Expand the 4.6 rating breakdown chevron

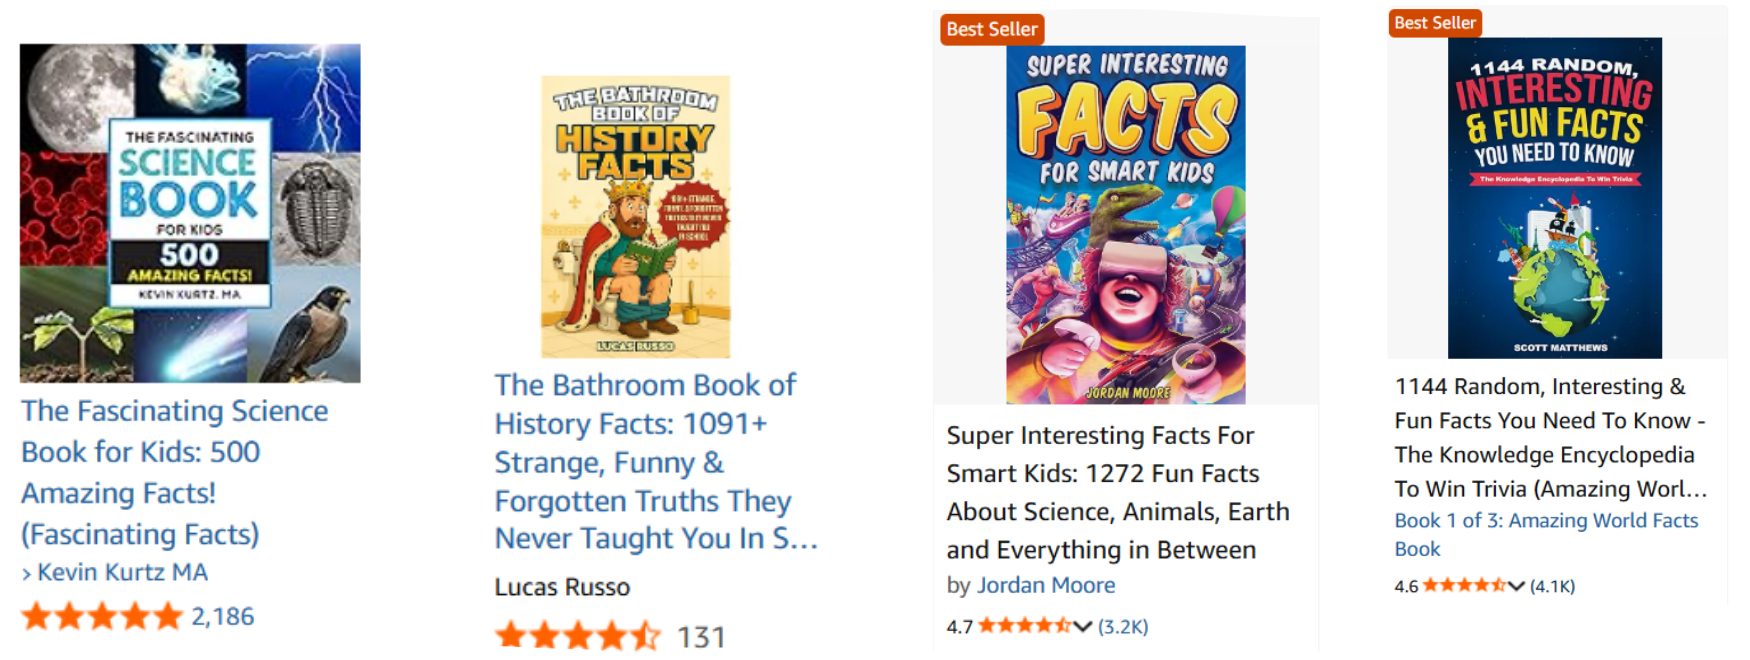pyautogui.click(x=1516, y=586)
